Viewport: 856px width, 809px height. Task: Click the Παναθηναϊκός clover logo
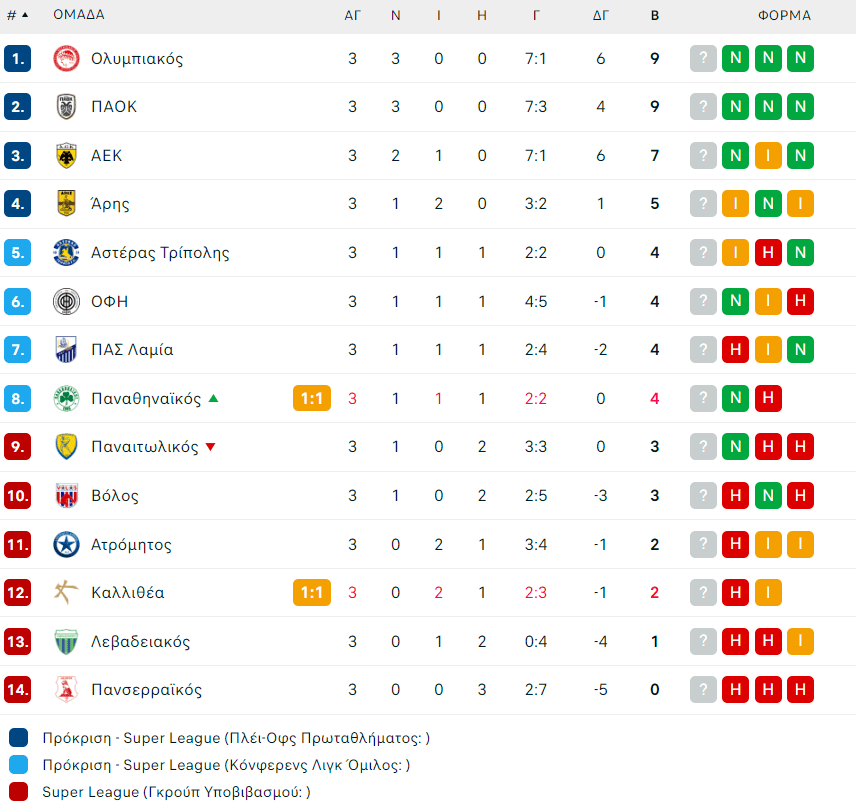[66, 399]
